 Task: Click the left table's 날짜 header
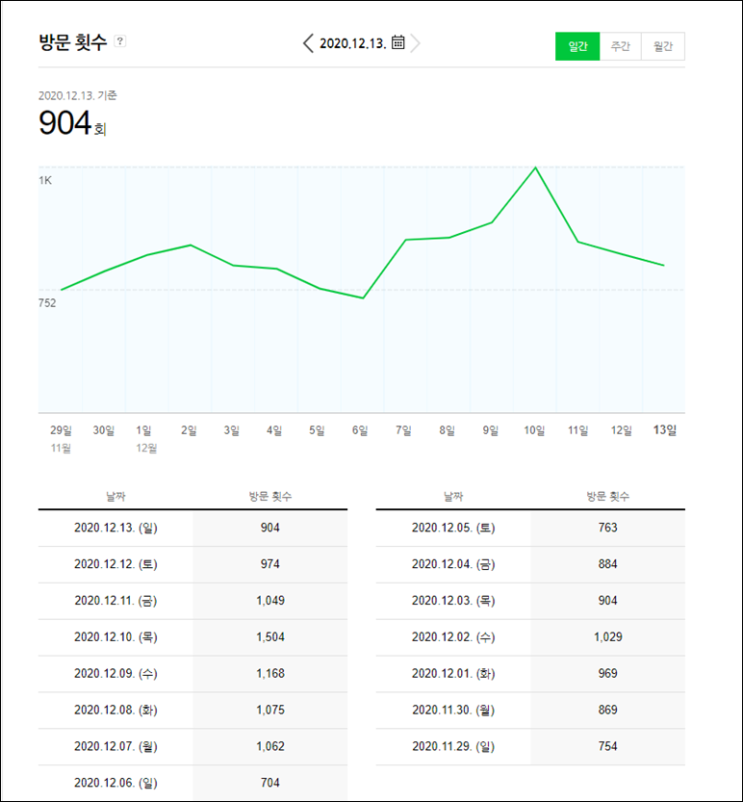coord(116,496)
